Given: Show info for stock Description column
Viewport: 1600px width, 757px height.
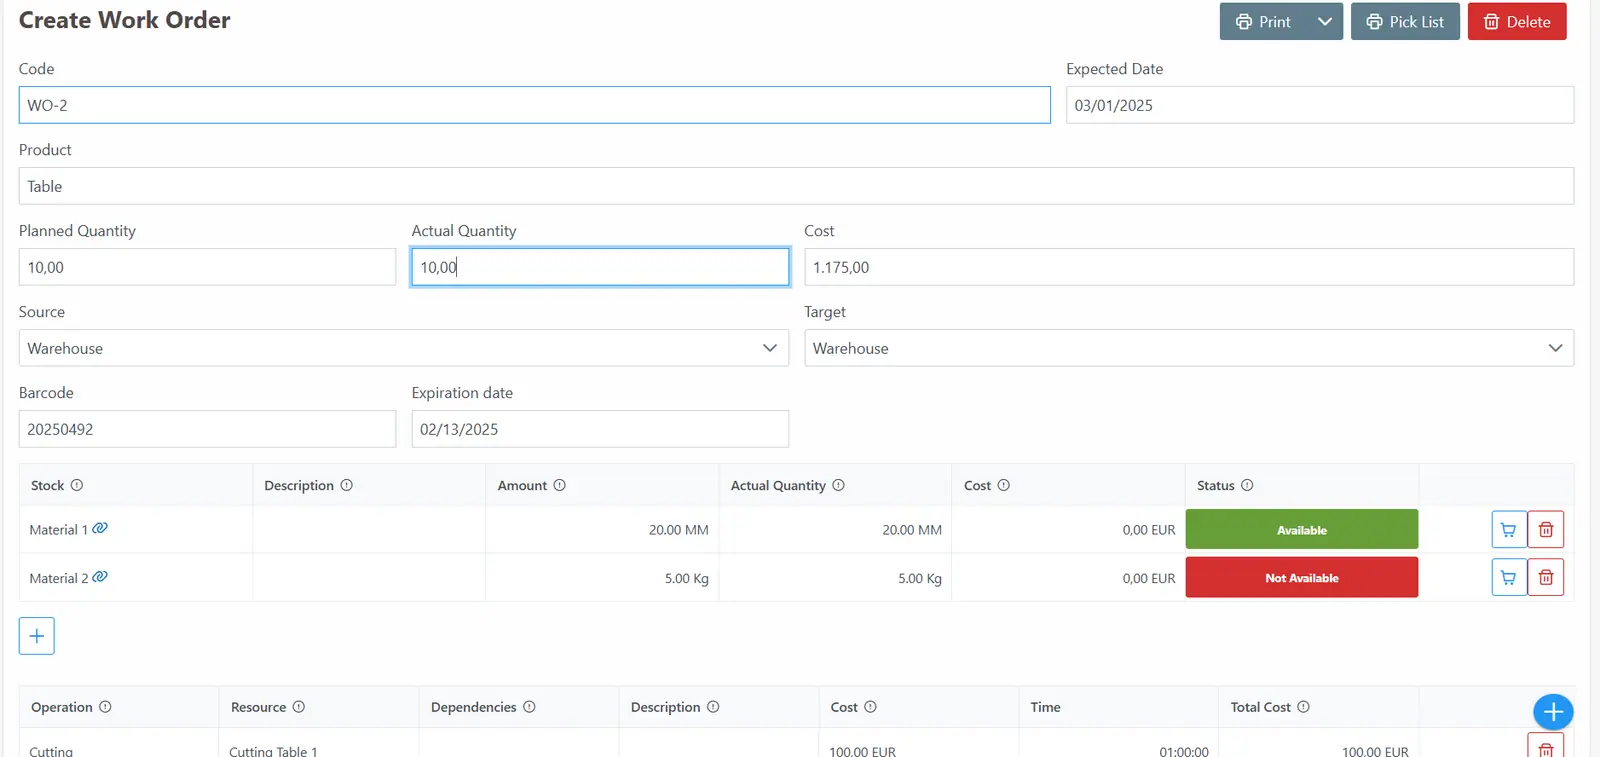Looking at the screenshot, I should coord(347,485).
